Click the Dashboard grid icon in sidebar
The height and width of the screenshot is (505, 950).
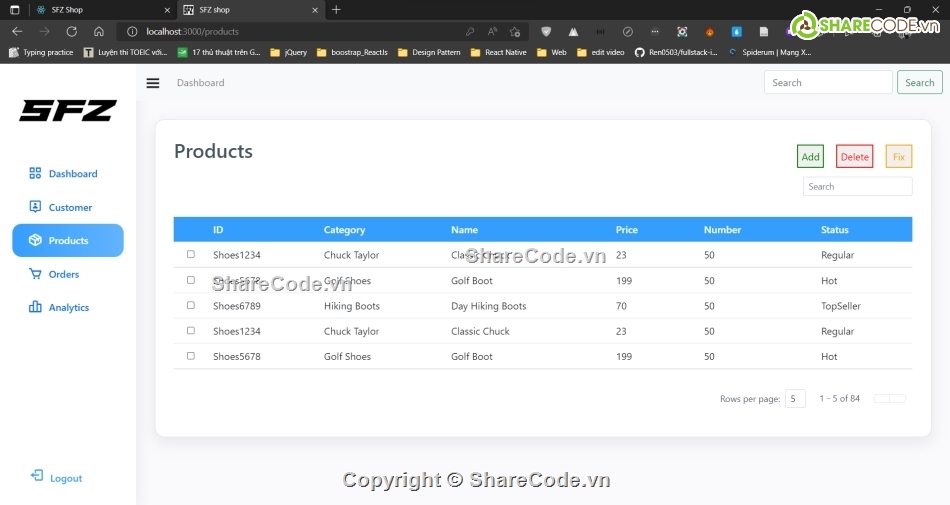(35, 173)
